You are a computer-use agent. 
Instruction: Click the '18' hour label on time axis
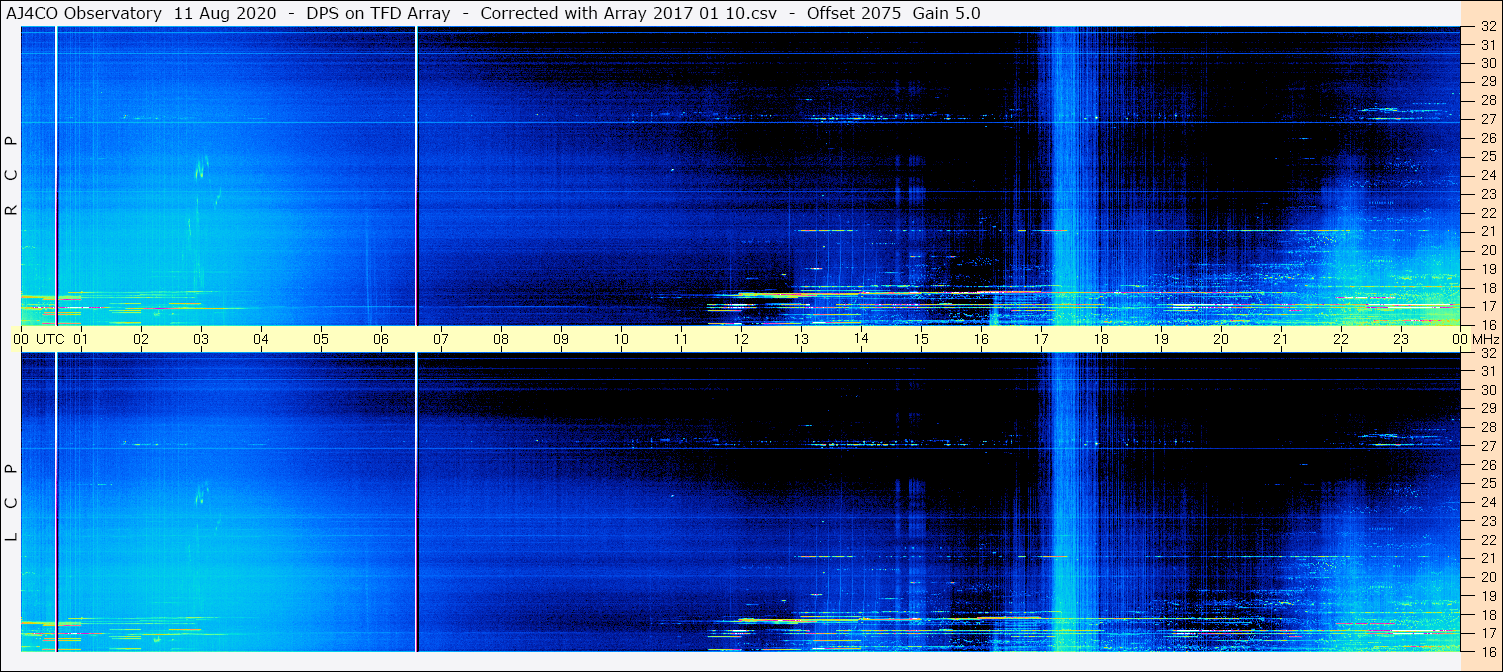1101,339
